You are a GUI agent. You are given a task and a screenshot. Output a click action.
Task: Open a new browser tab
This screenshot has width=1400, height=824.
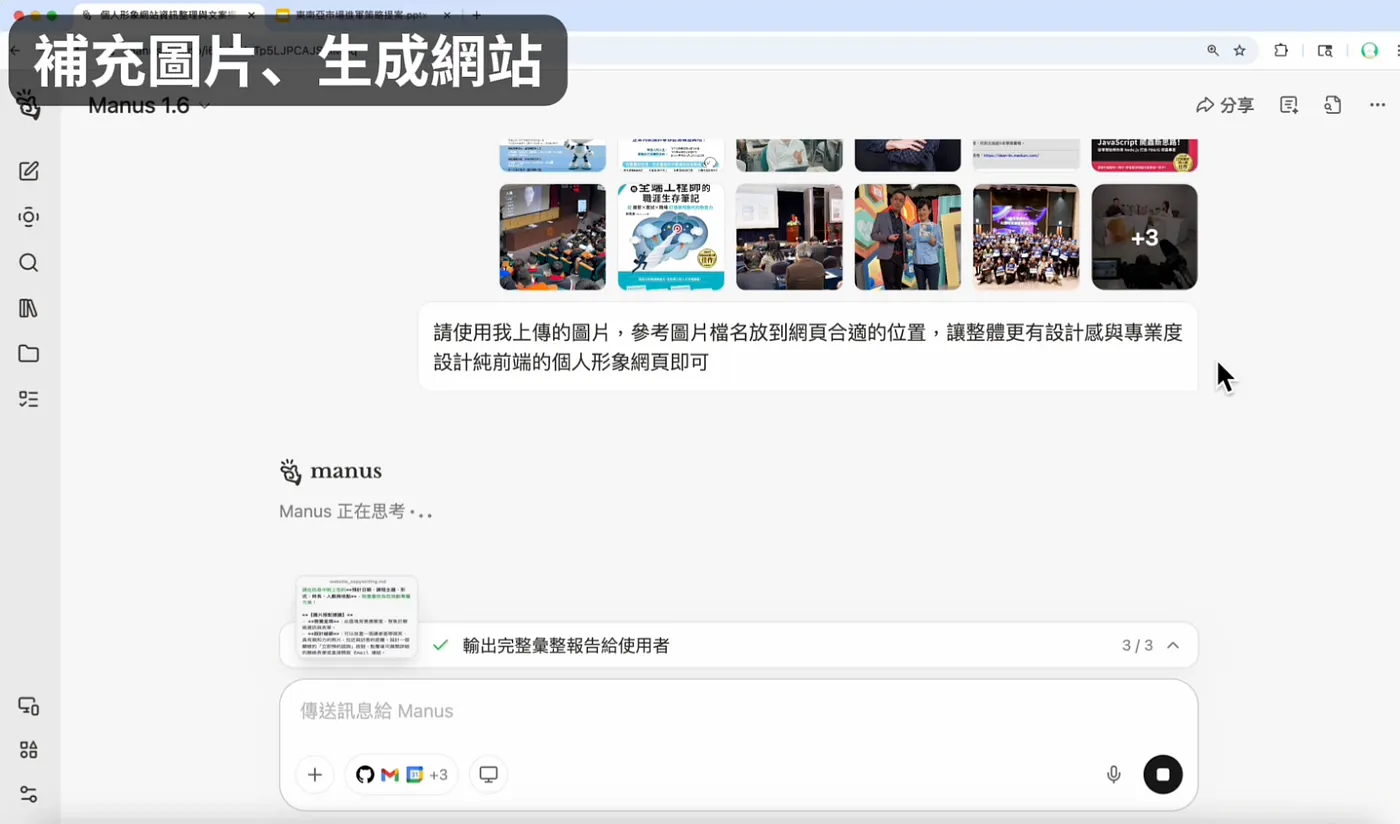pyautogui.click(x=476, y=16)
